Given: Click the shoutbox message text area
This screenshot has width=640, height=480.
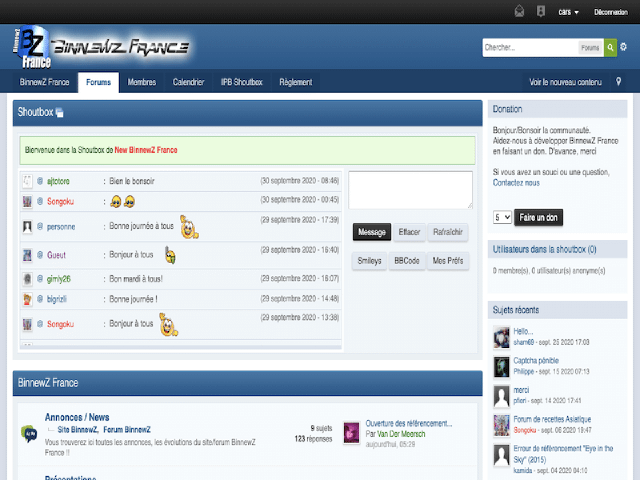Looking at the screenshot, I should (x=410, y=190).
